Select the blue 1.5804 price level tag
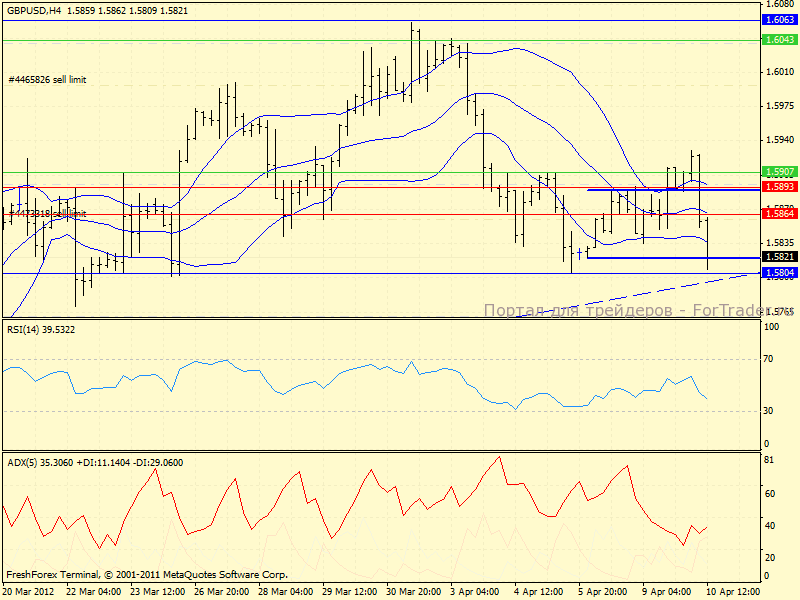800x600 pixels. coord(779,272)
